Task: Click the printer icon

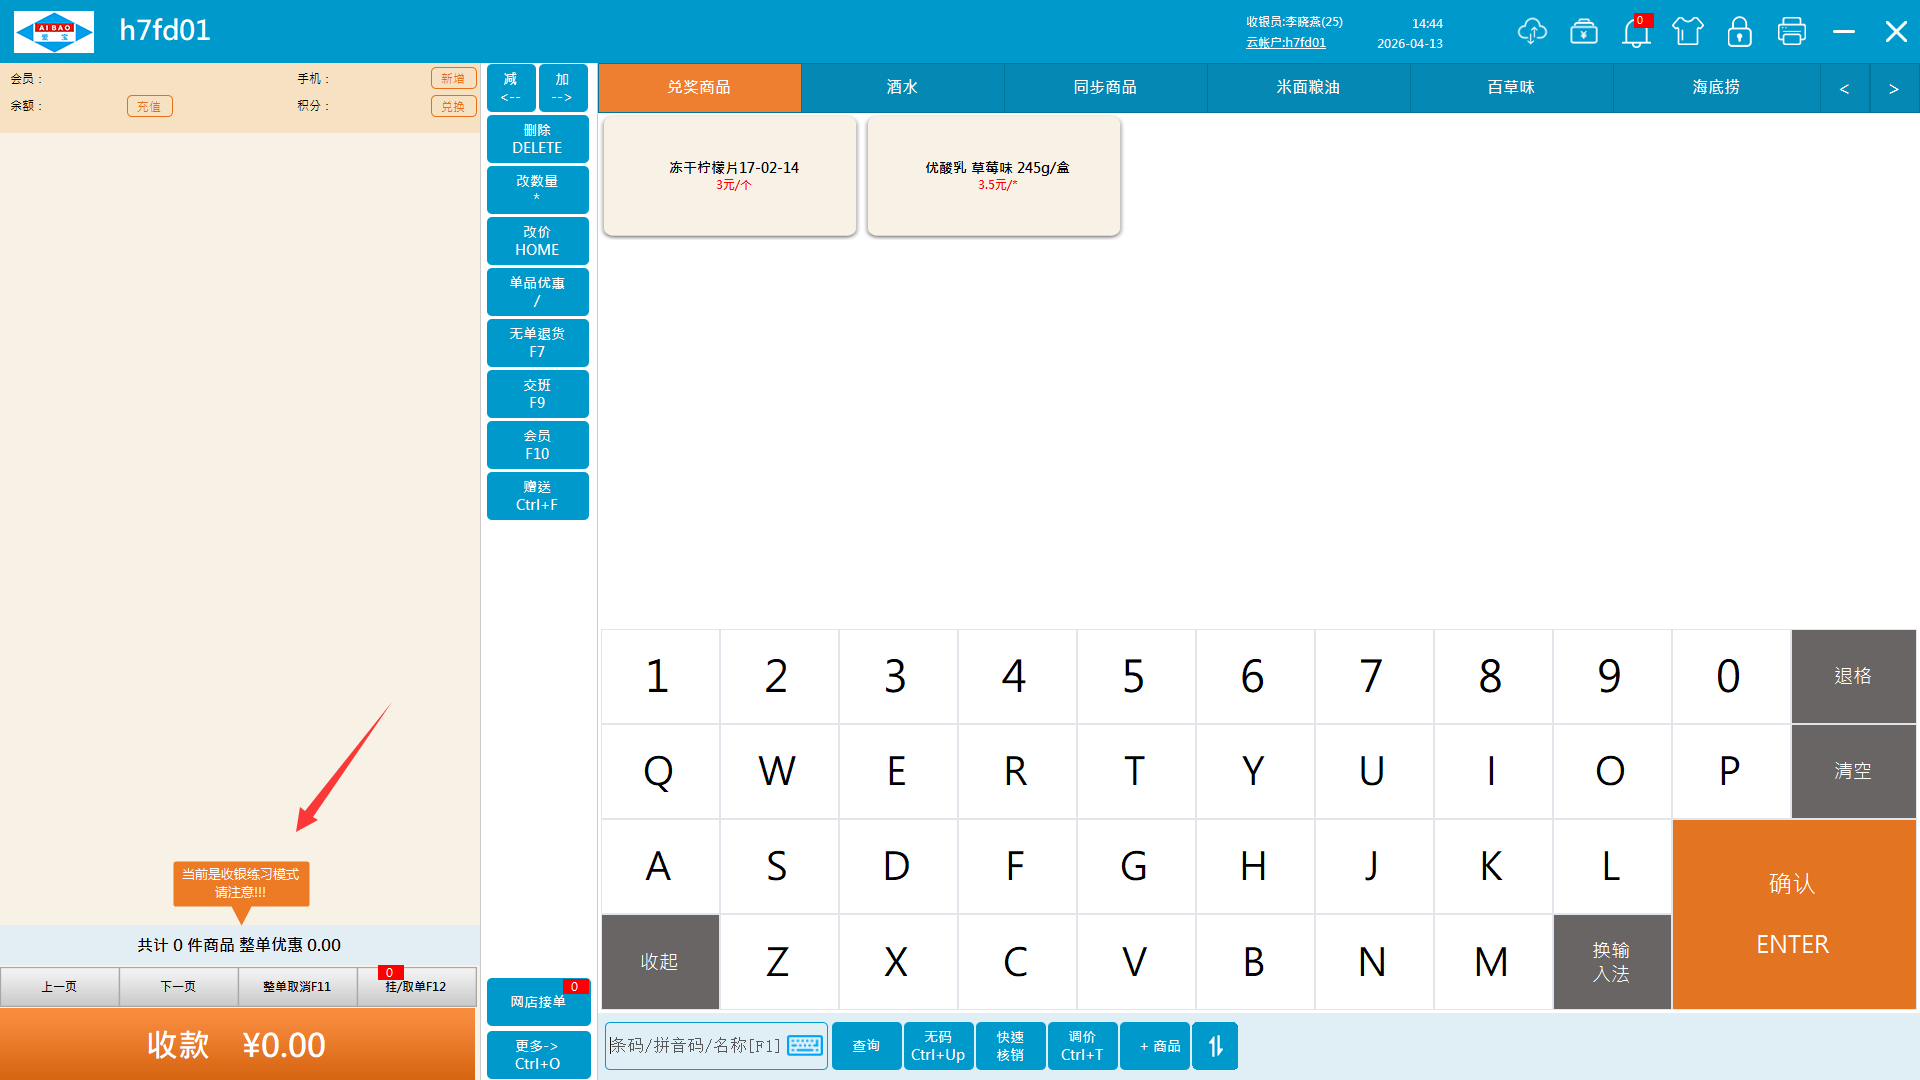Action: (1791, 31)
